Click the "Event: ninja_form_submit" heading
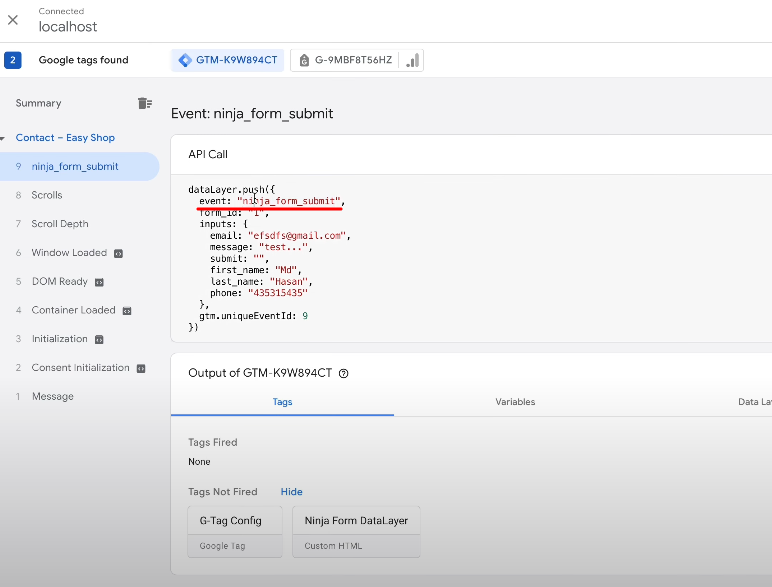The height and width of the screenshot is (587, 772). 252,114
